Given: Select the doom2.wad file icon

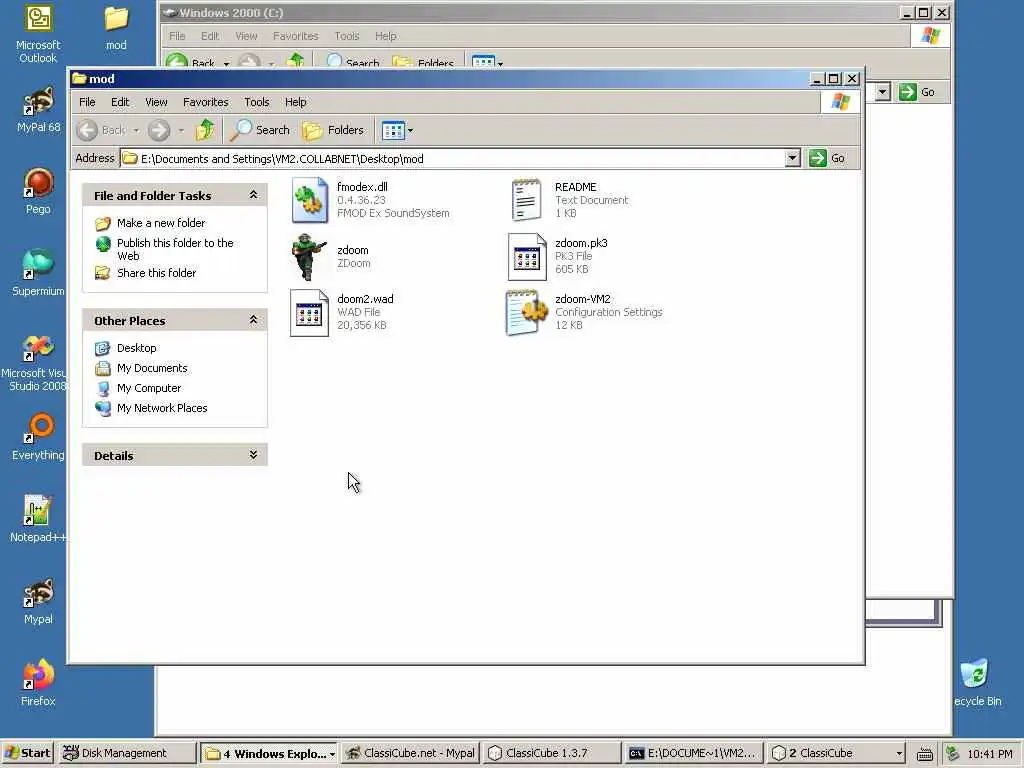Looking at the screenshot, I should click(x=310, y=312).
